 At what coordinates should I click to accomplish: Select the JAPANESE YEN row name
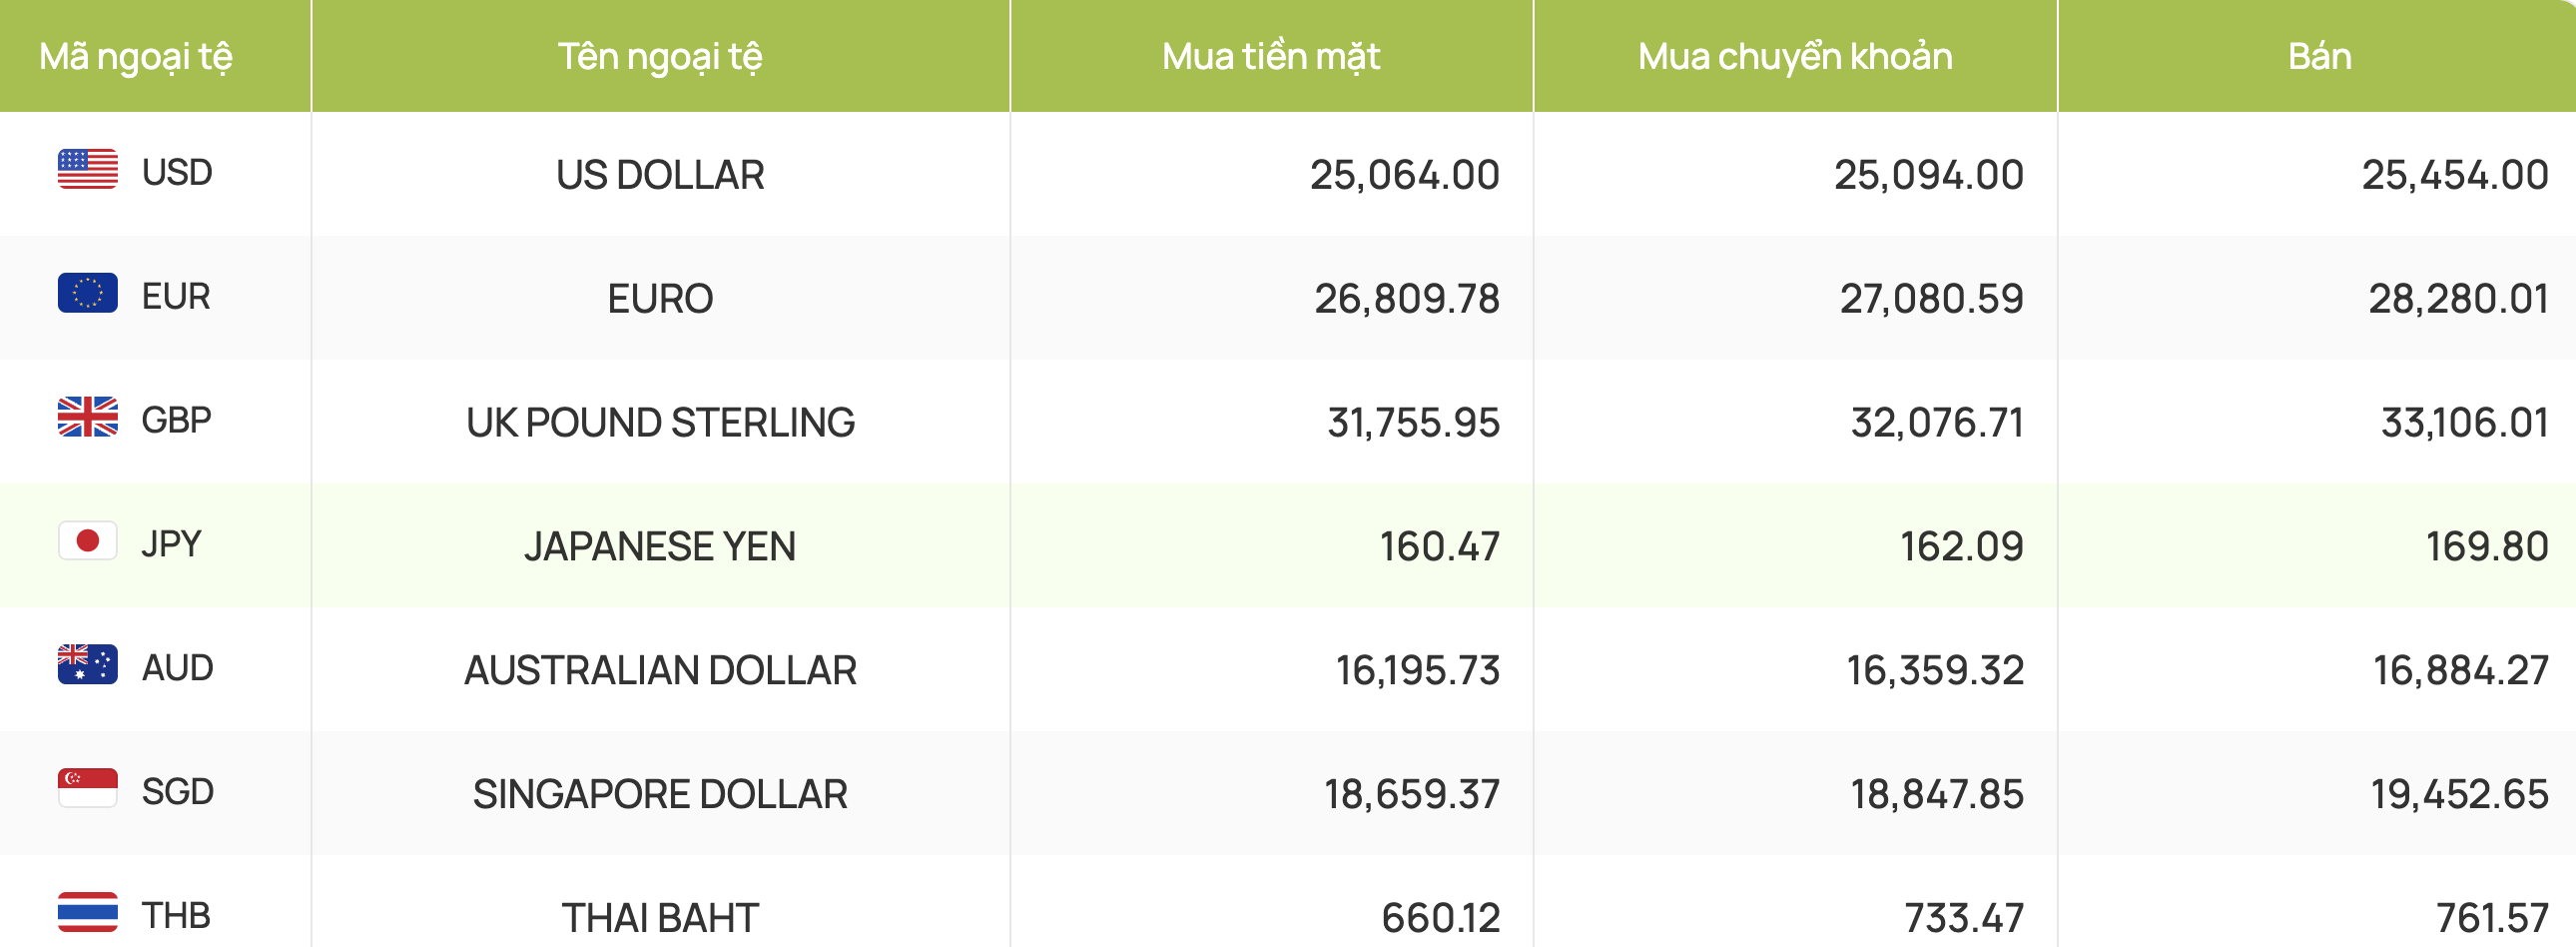[x=660, y=546]
